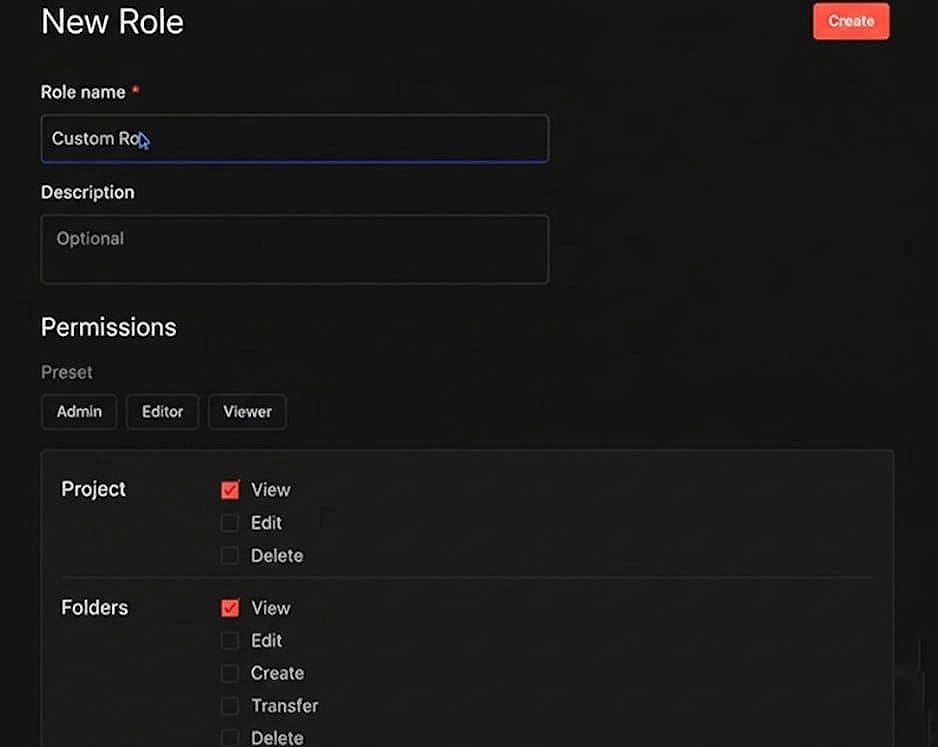Image resolution: width=938 pixels, height=747 pixels.
Task: Click the Folders permission group label
Action: tap(94, 607)
